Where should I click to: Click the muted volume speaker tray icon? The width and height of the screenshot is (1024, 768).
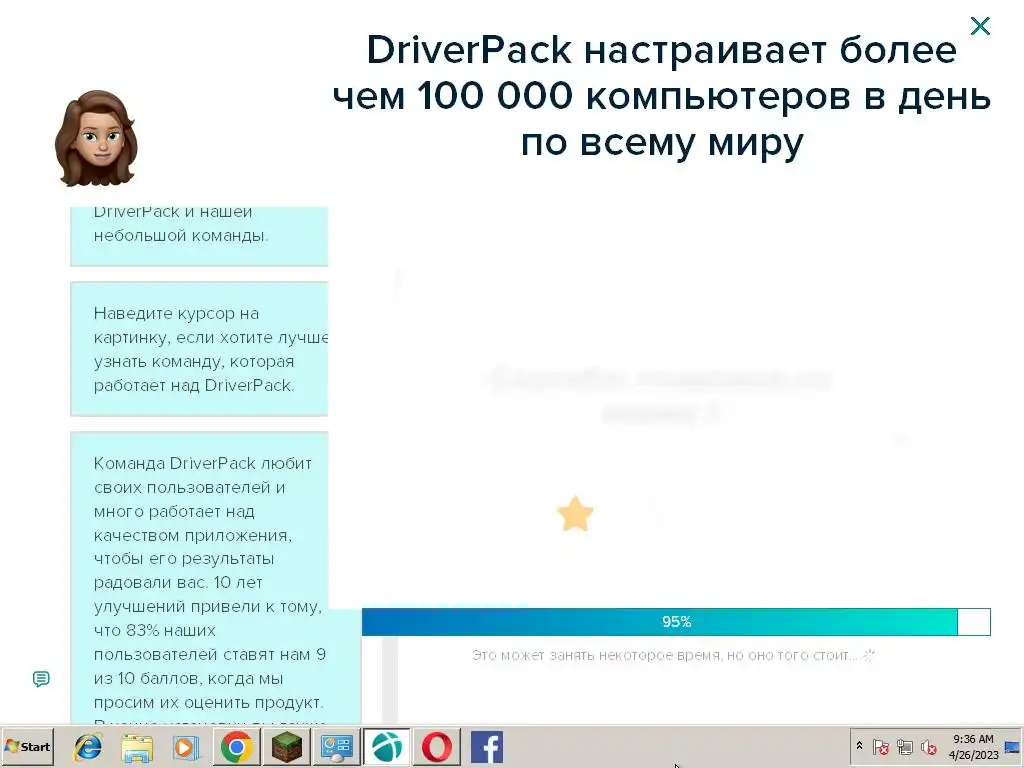[x=928, y=746]
